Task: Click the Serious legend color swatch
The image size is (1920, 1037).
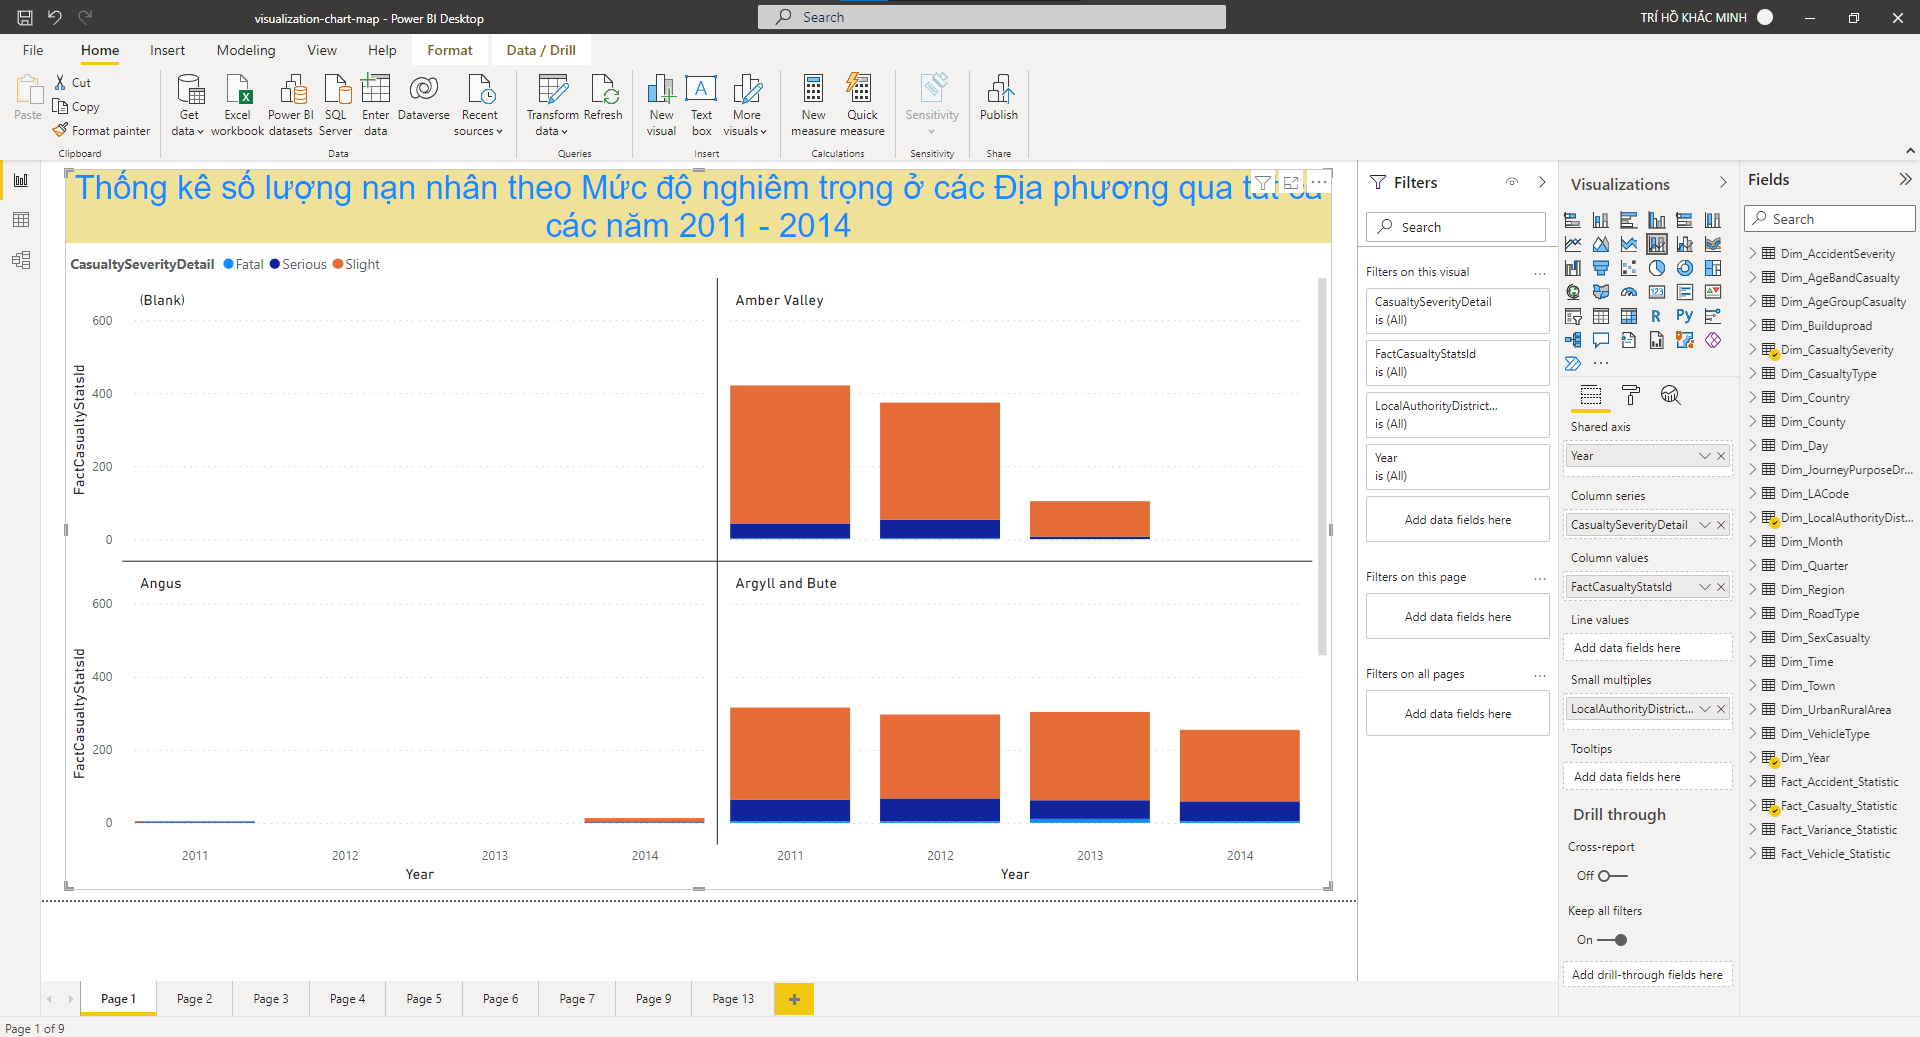Action: 274,264
